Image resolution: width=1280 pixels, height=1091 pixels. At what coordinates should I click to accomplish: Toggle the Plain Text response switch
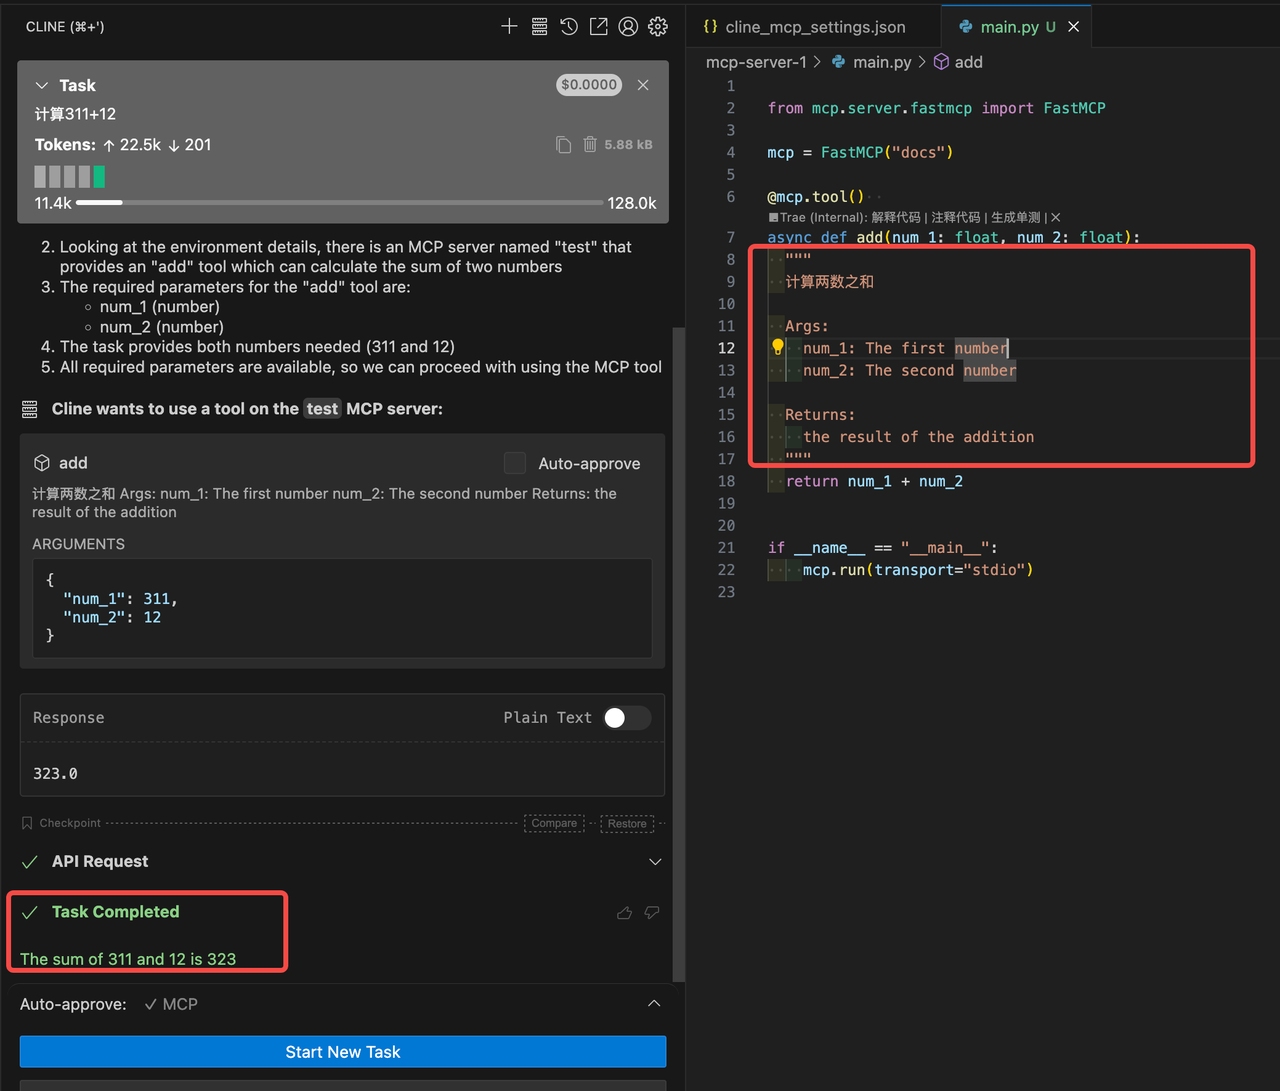coord(626,718)
